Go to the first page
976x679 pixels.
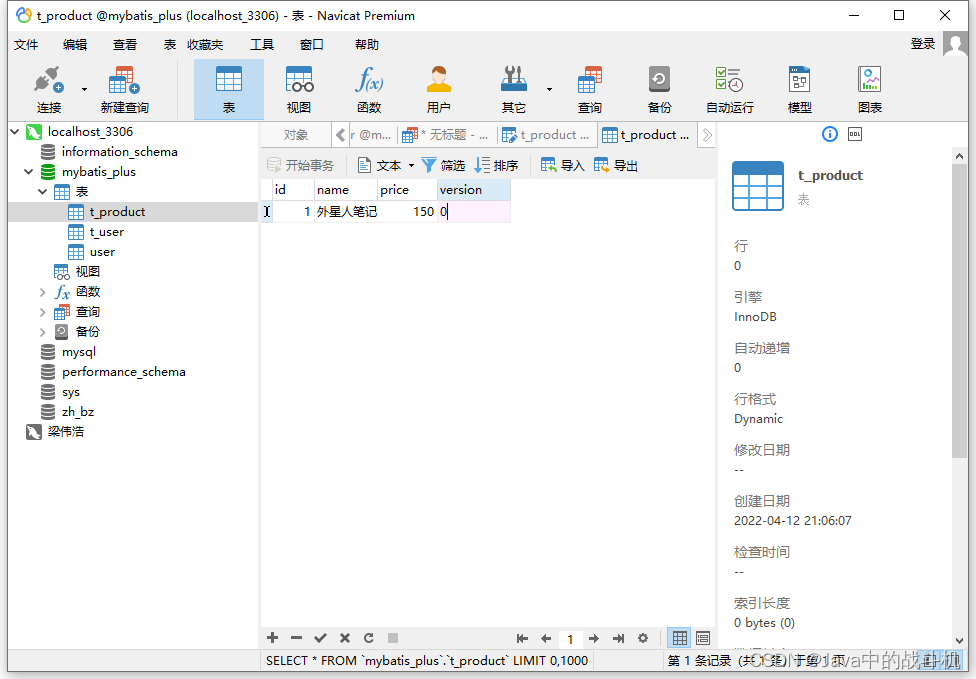(x=522, y=639)
